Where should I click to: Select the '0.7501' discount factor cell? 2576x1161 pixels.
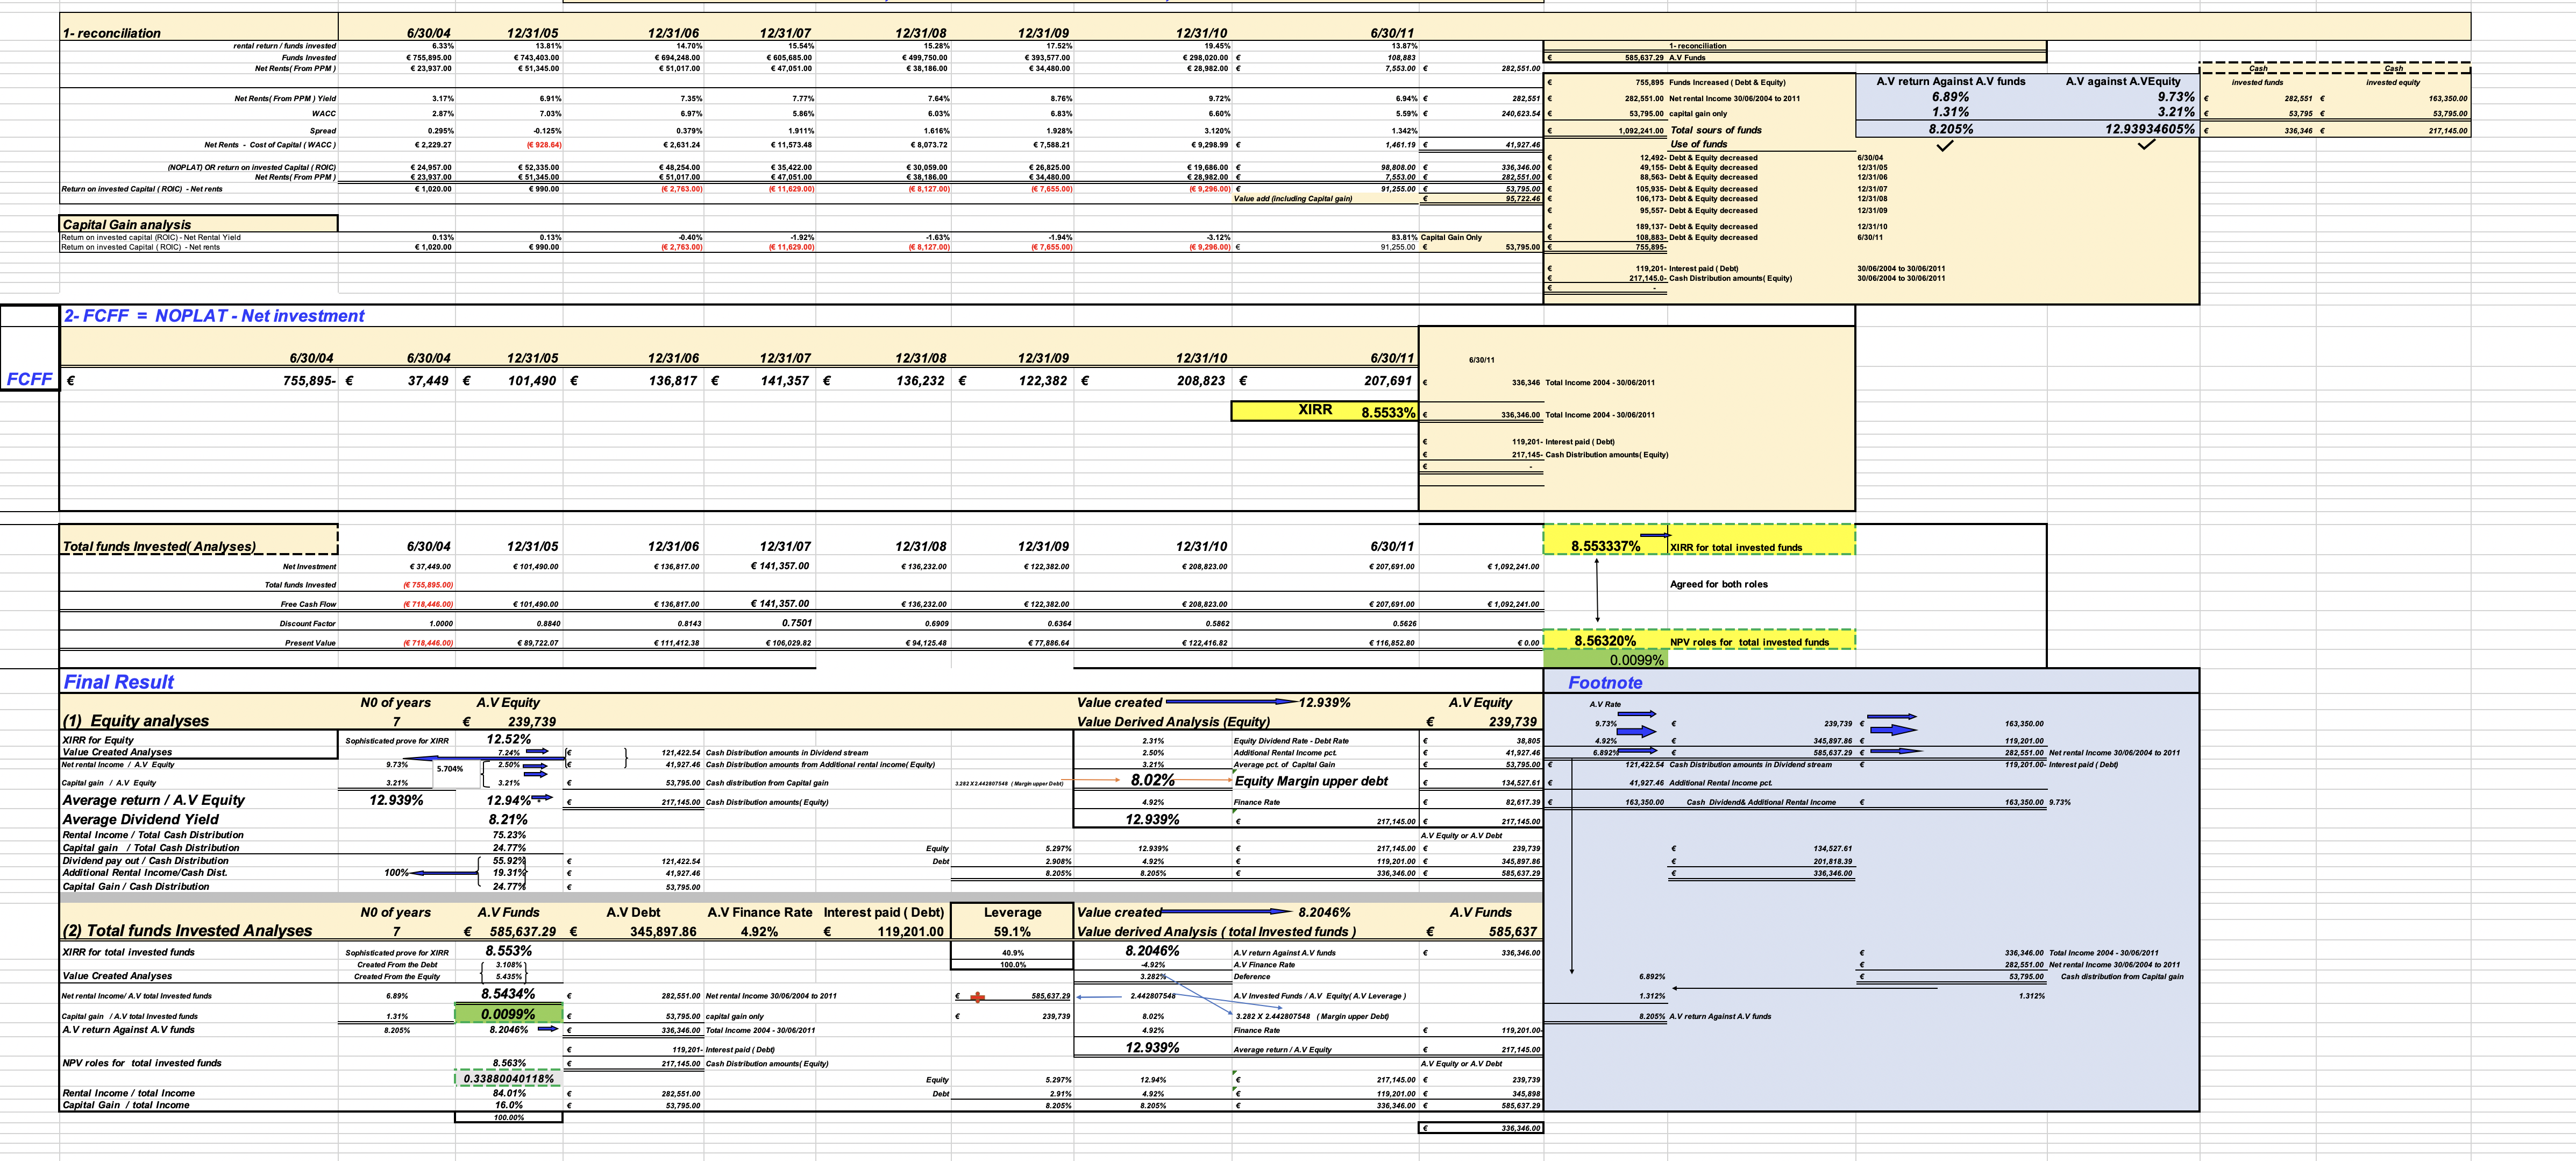coord(796,622)
